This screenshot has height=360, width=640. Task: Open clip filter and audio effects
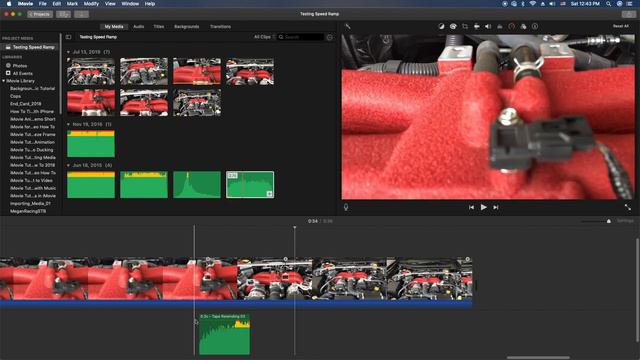(x=523, y=27)
